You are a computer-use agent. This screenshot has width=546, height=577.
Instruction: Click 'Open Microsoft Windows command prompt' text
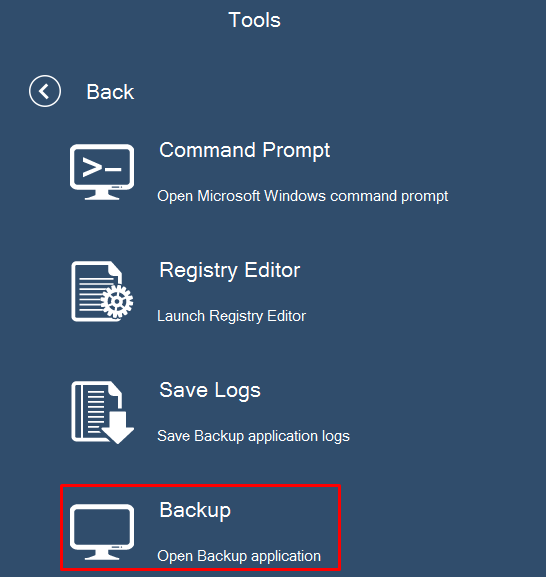point(302,196)
